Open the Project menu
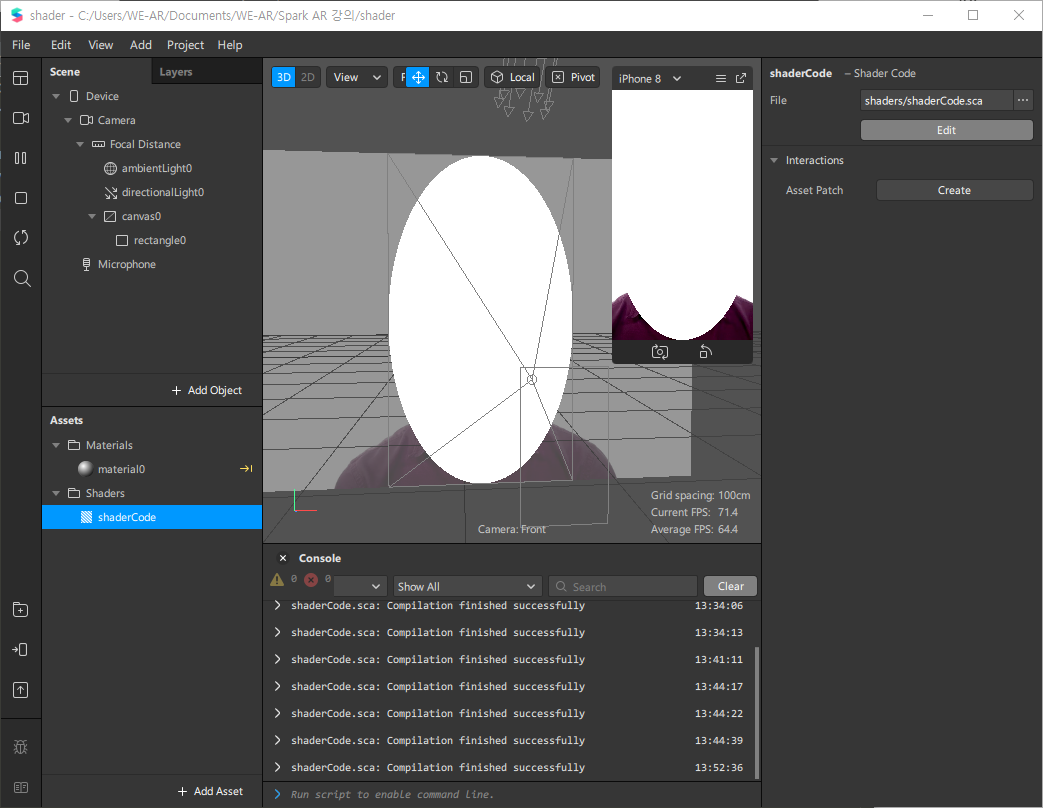The image size is (1043, 808). 185,45
